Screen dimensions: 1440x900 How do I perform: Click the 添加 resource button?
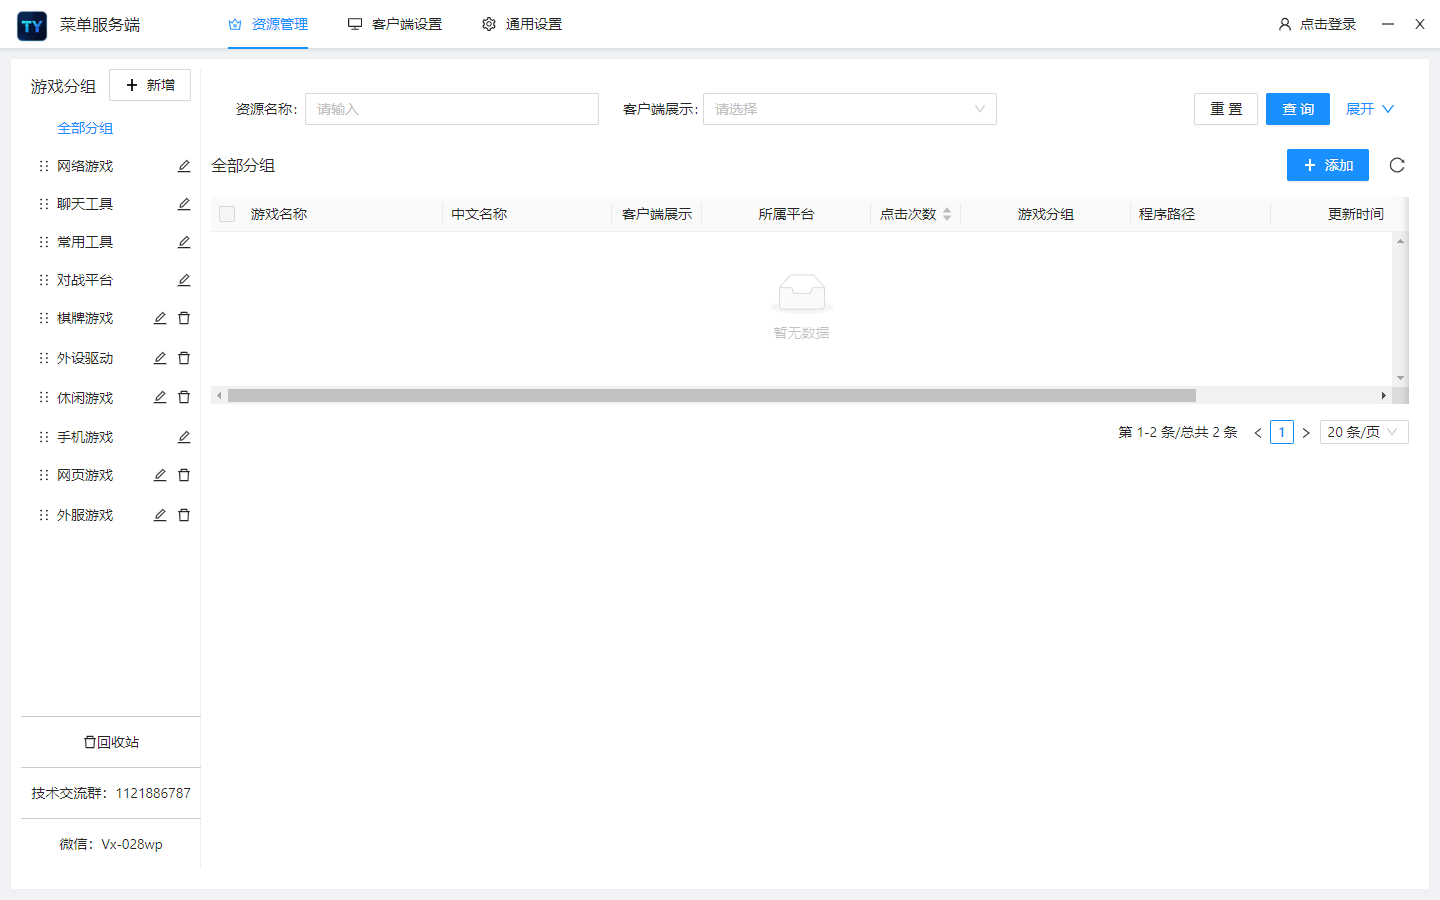pos(1328,165)
